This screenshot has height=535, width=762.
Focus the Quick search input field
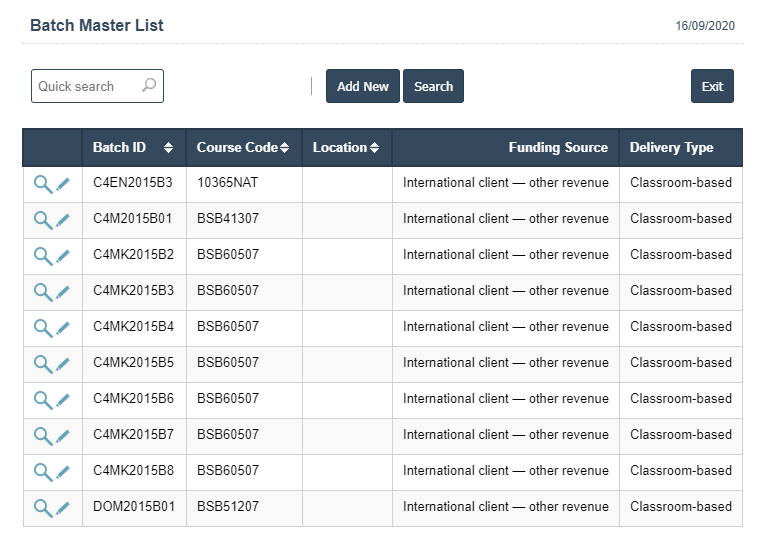coord(85,86)
